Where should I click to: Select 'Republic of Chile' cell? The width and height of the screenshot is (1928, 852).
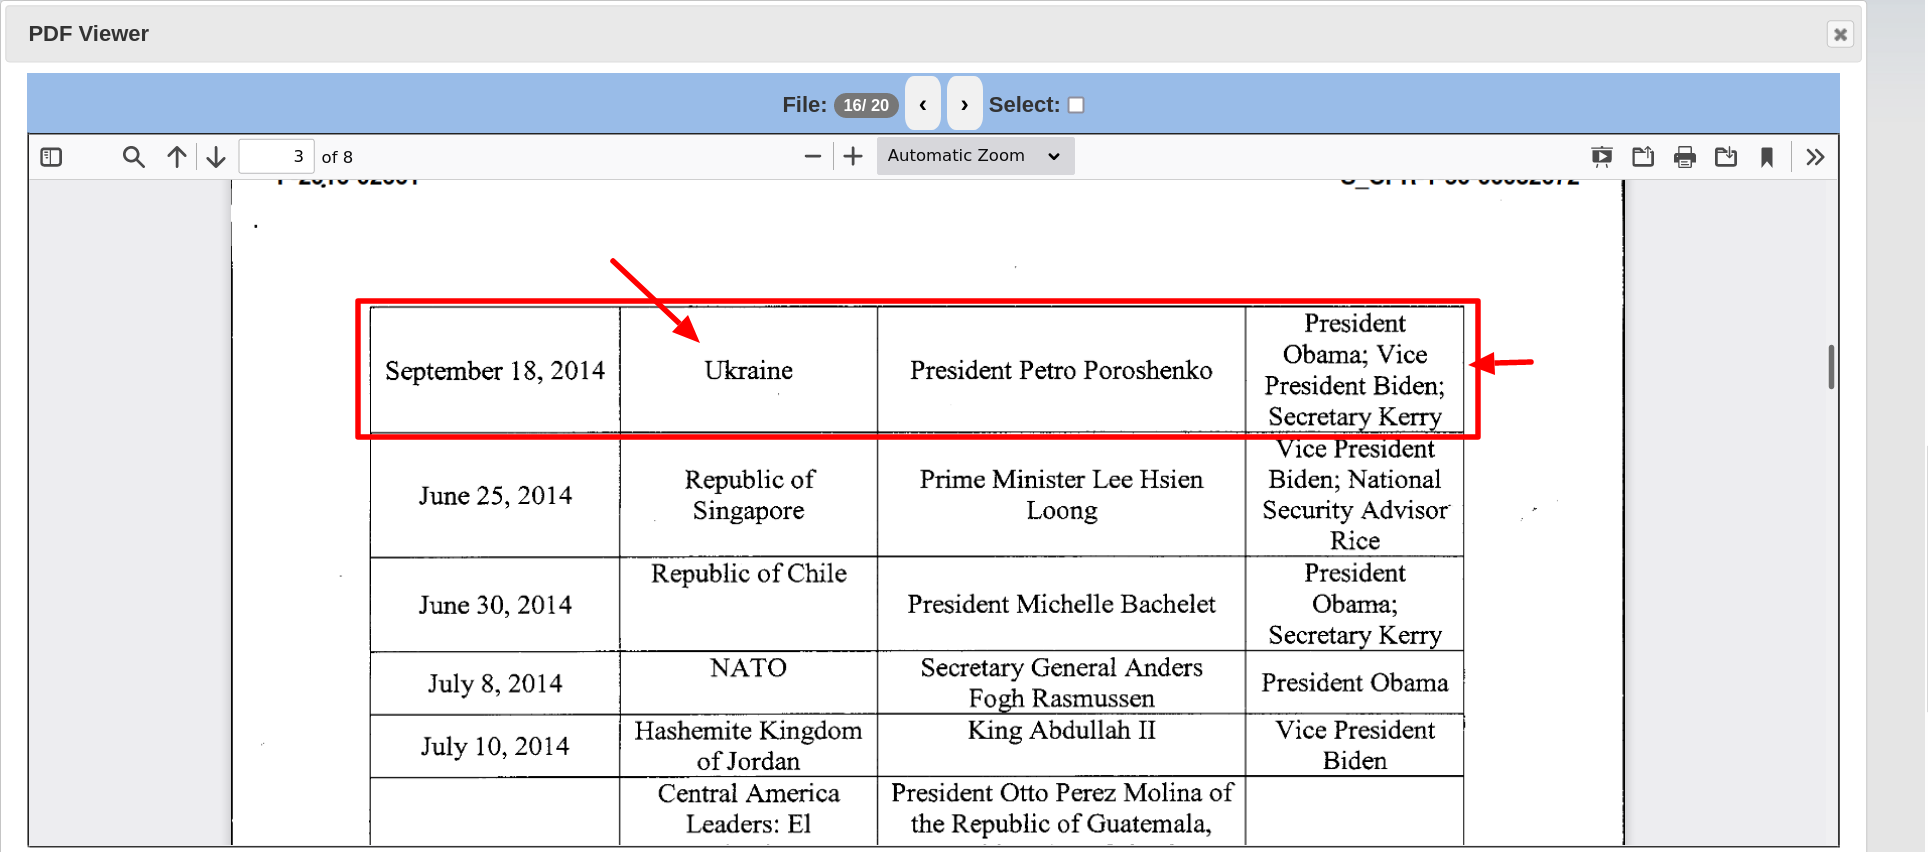click(748, 604)
